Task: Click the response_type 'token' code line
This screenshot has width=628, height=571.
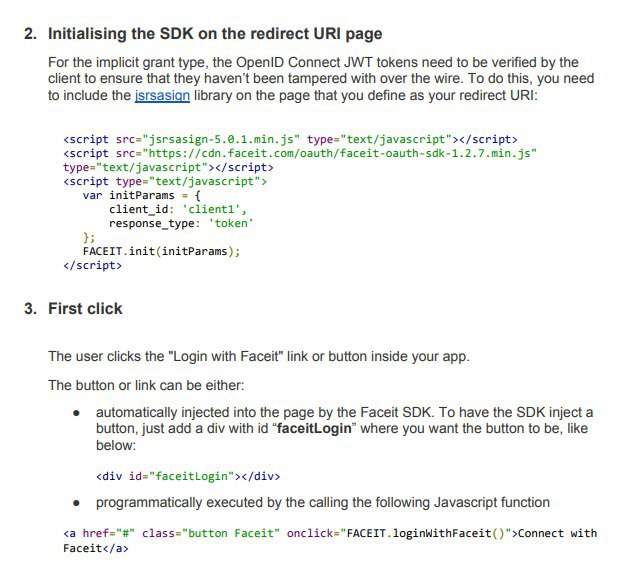Action: coord(181,223)
